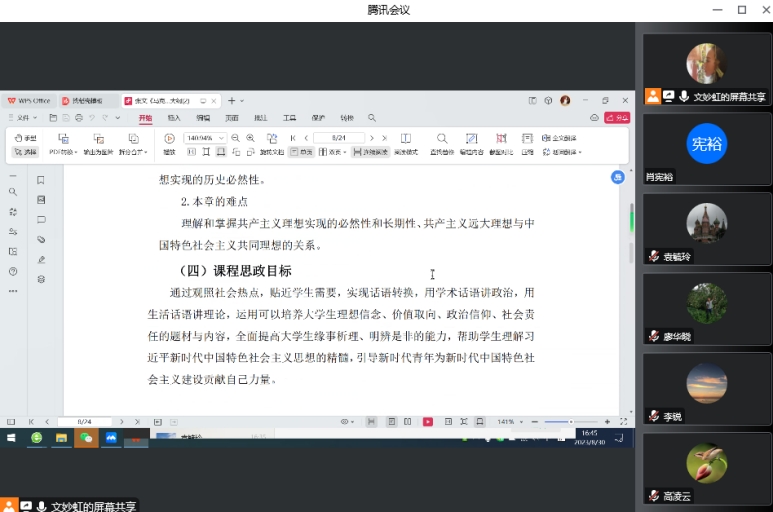Image resolution: width=773 pixels, height=512 pixels.
Task: Expand the 文件 menu dropdown
Action: (25, 118)
